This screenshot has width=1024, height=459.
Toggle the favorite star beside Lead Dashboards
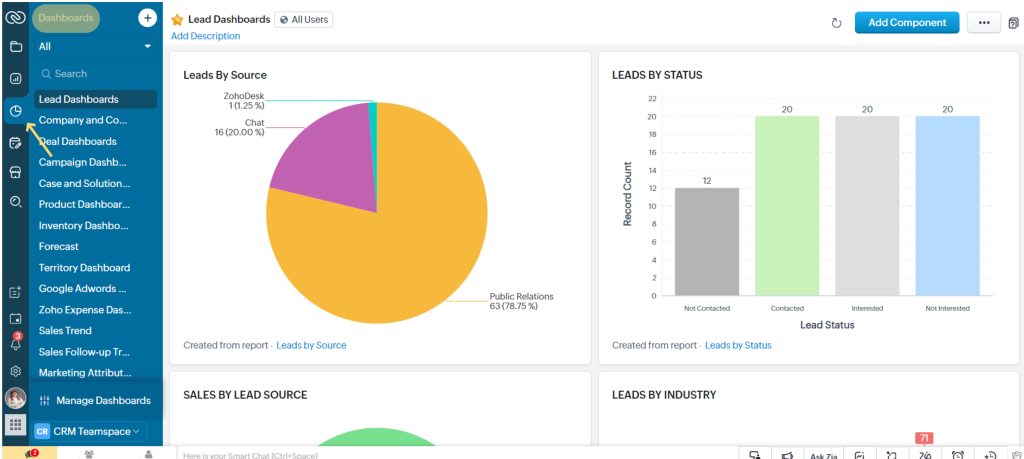click(x=177, y=20)
